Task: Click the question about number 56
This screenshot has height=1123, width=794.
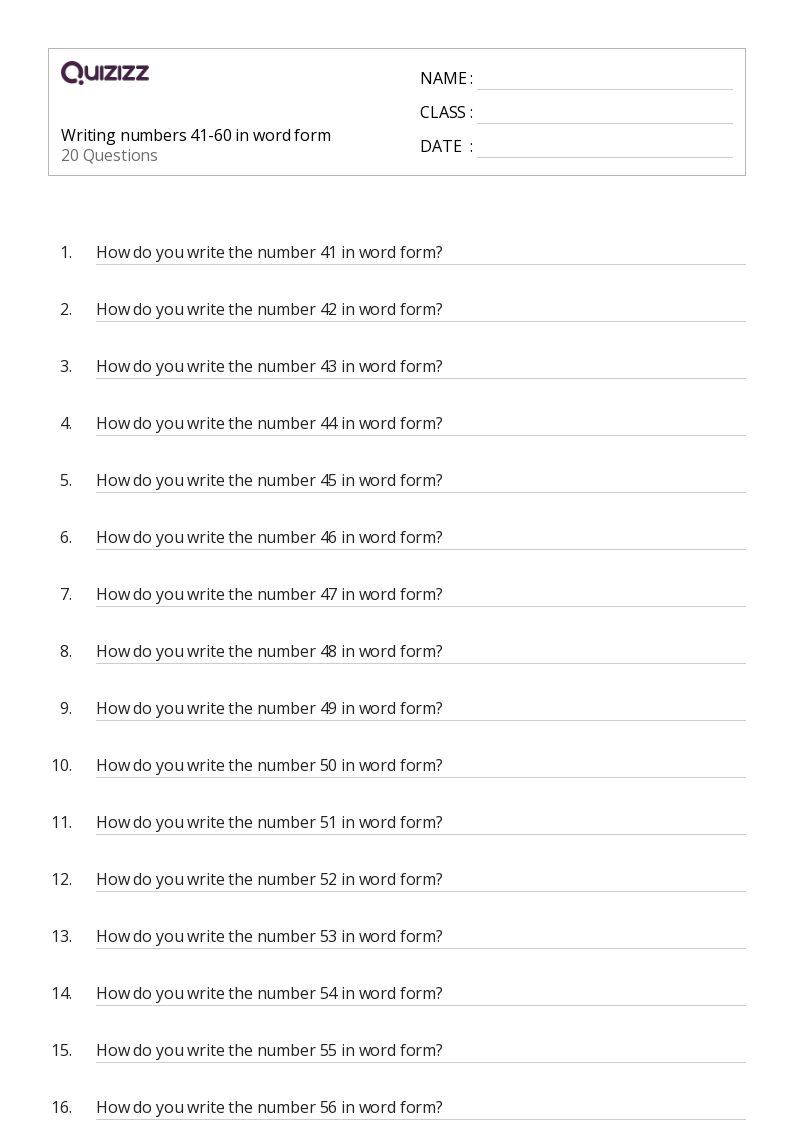Action: pyautogui.click(x=269, y=1107)
